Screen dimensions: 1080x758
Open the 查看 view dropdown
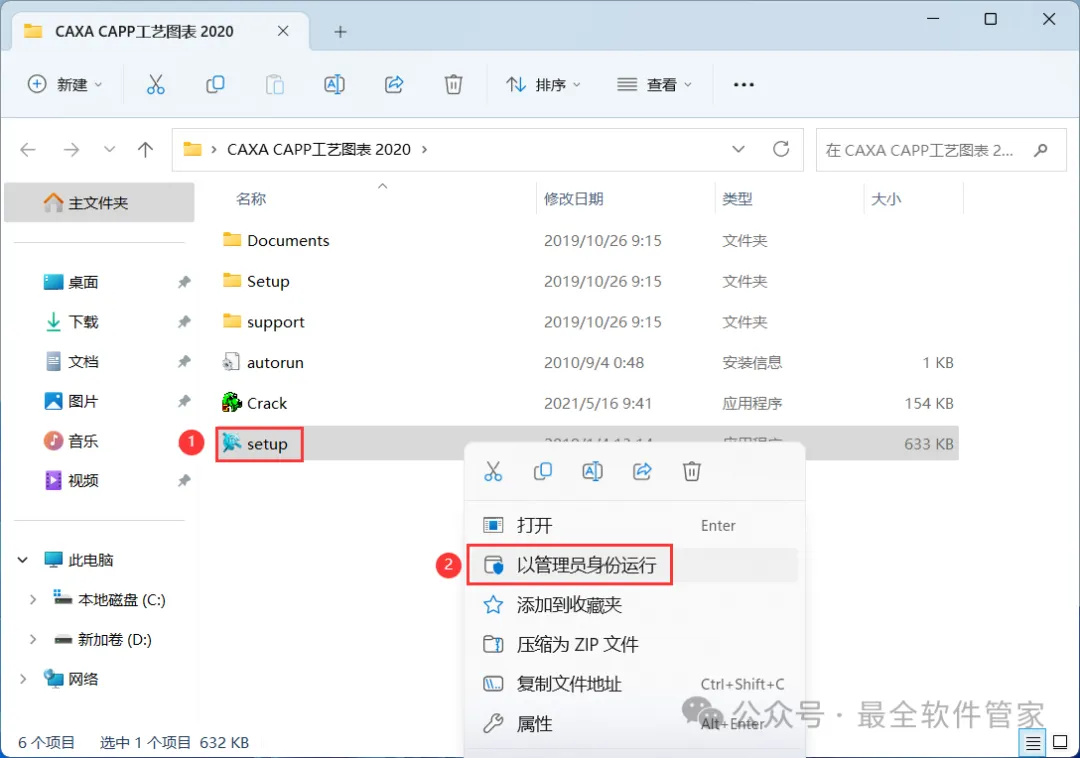point(654,85)
